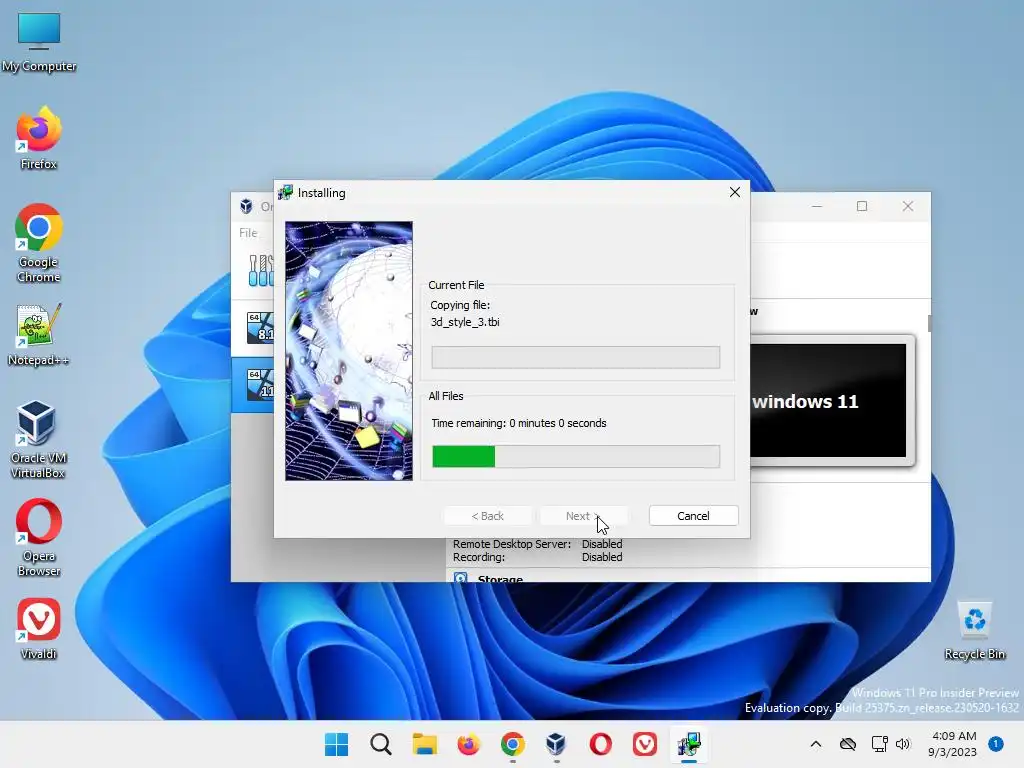This screenshot has height=768, width=1024.
Task: Select the installer icon in taskbar
Action: (688, 744)
